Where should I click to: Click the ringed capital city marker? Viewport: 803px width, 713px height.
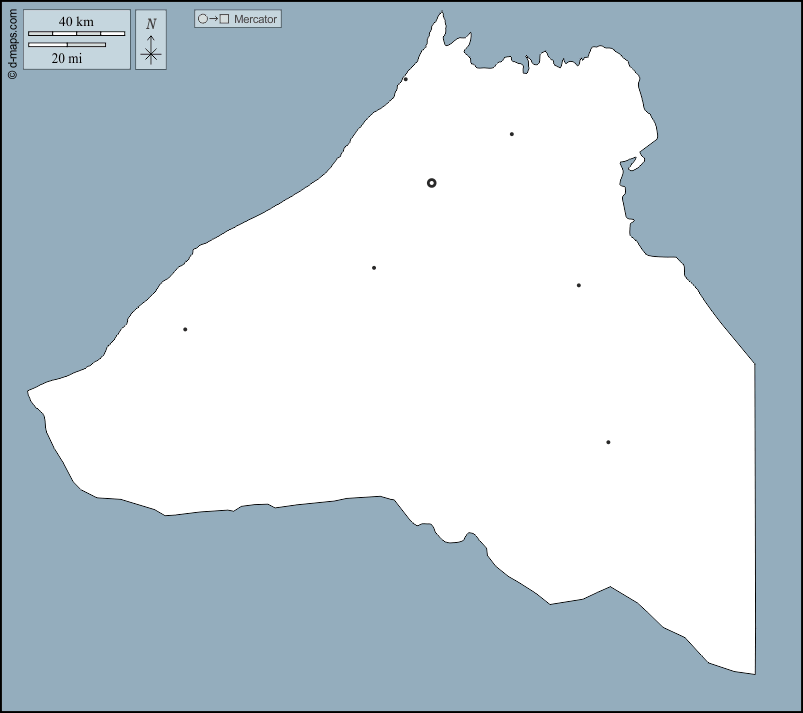pos(431,183)
